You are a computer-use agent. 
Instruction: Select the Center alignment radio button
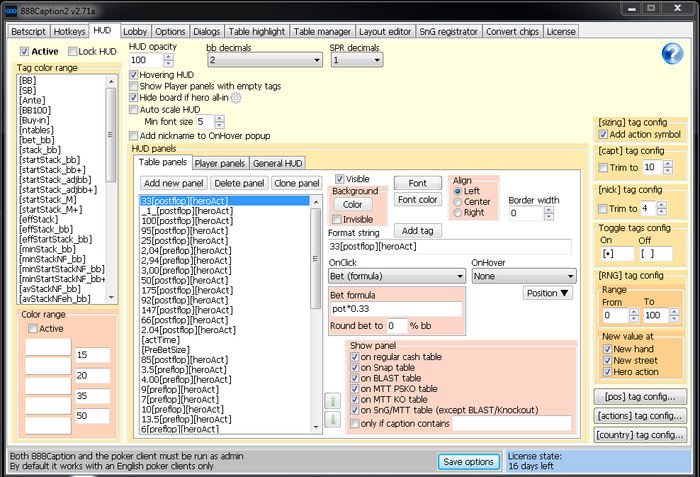point(459,201)
